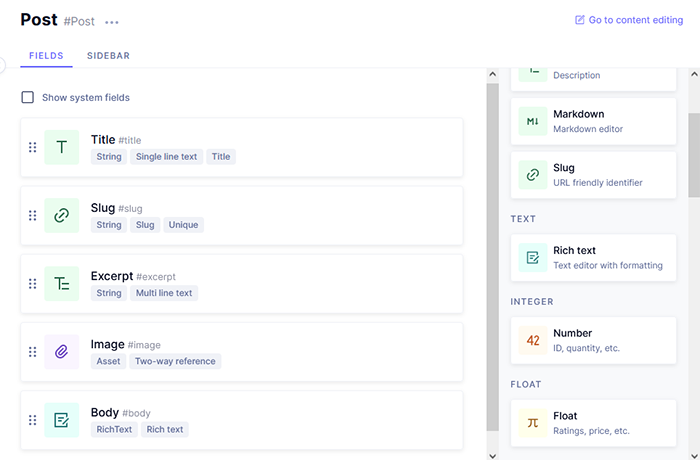Click the #title API ID label
The height and width of the screenshot is (460, 700).
click(130, 140)
